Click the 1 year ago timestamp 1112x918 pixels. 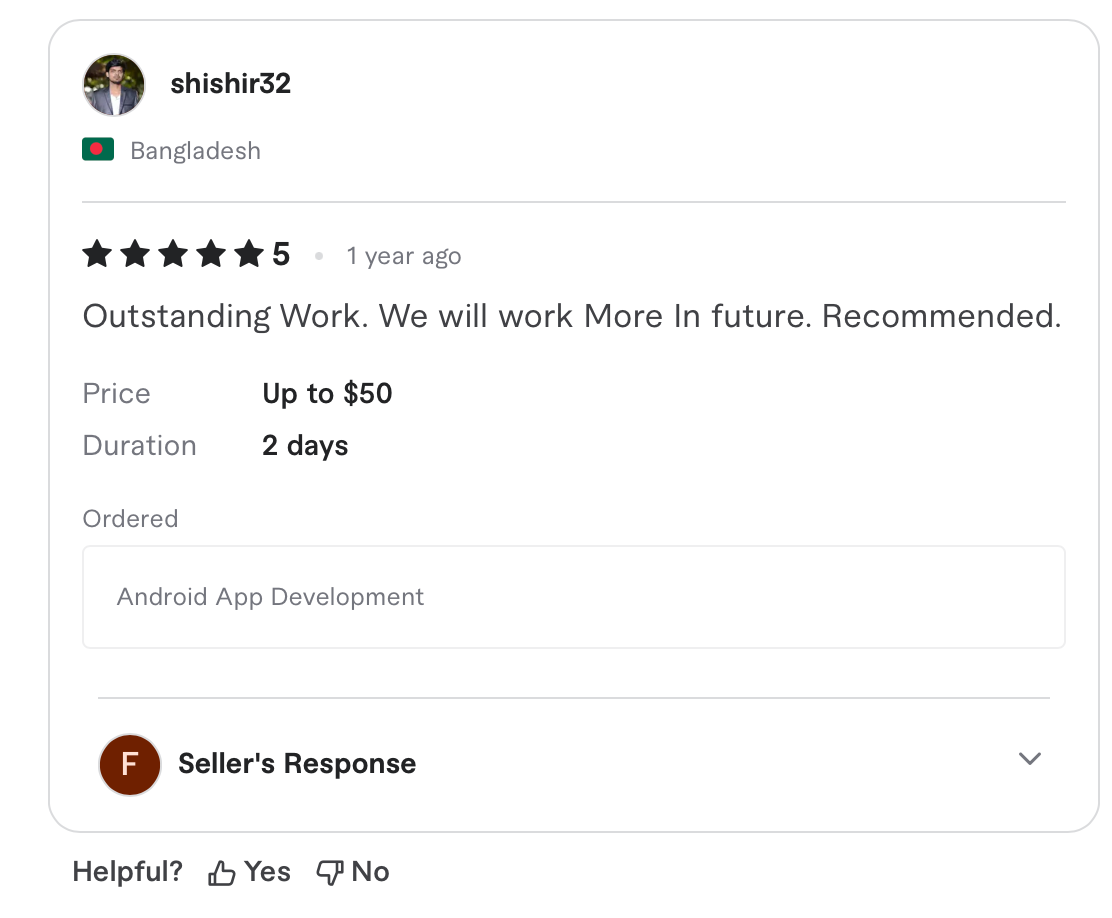(x=403, y=256)
